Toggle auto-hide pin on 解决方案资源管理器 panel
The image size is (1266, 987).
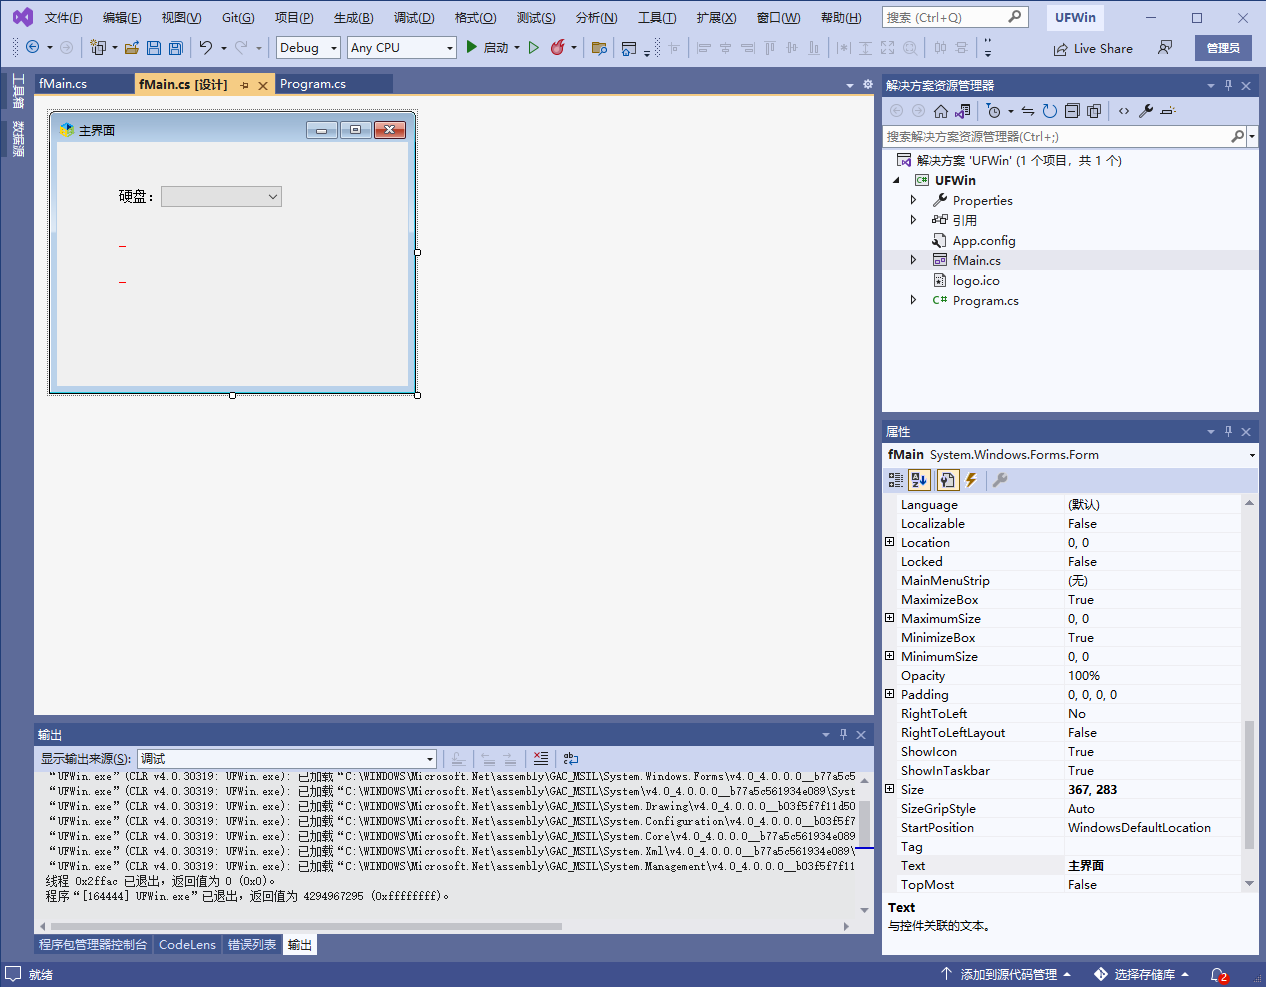tap(1228, 86)
